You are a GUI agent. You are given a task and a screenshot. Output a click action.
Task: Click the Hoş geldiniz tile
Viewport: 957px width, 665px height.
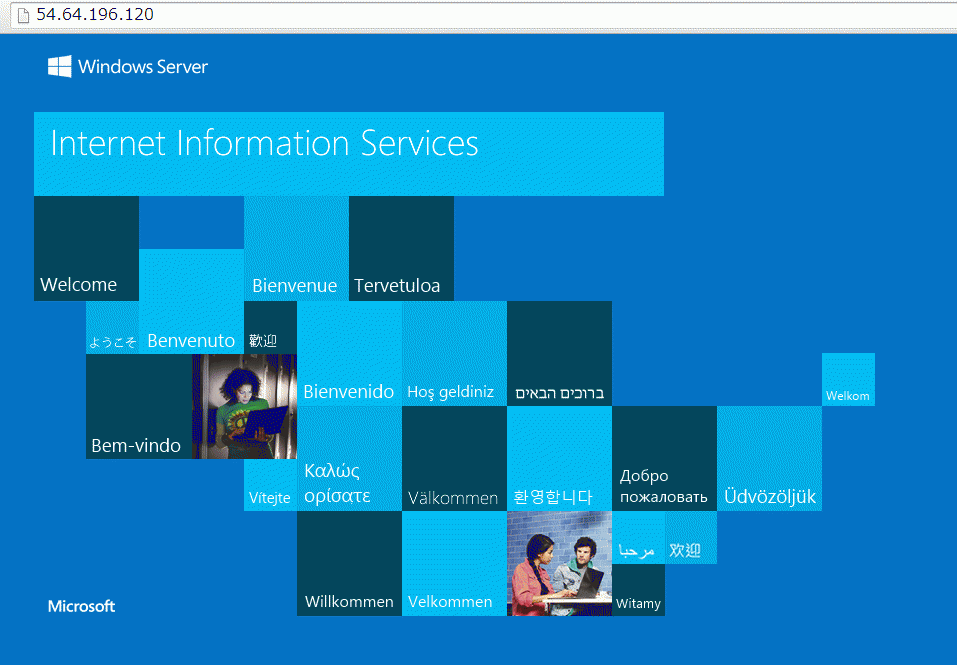pos(455,354)
